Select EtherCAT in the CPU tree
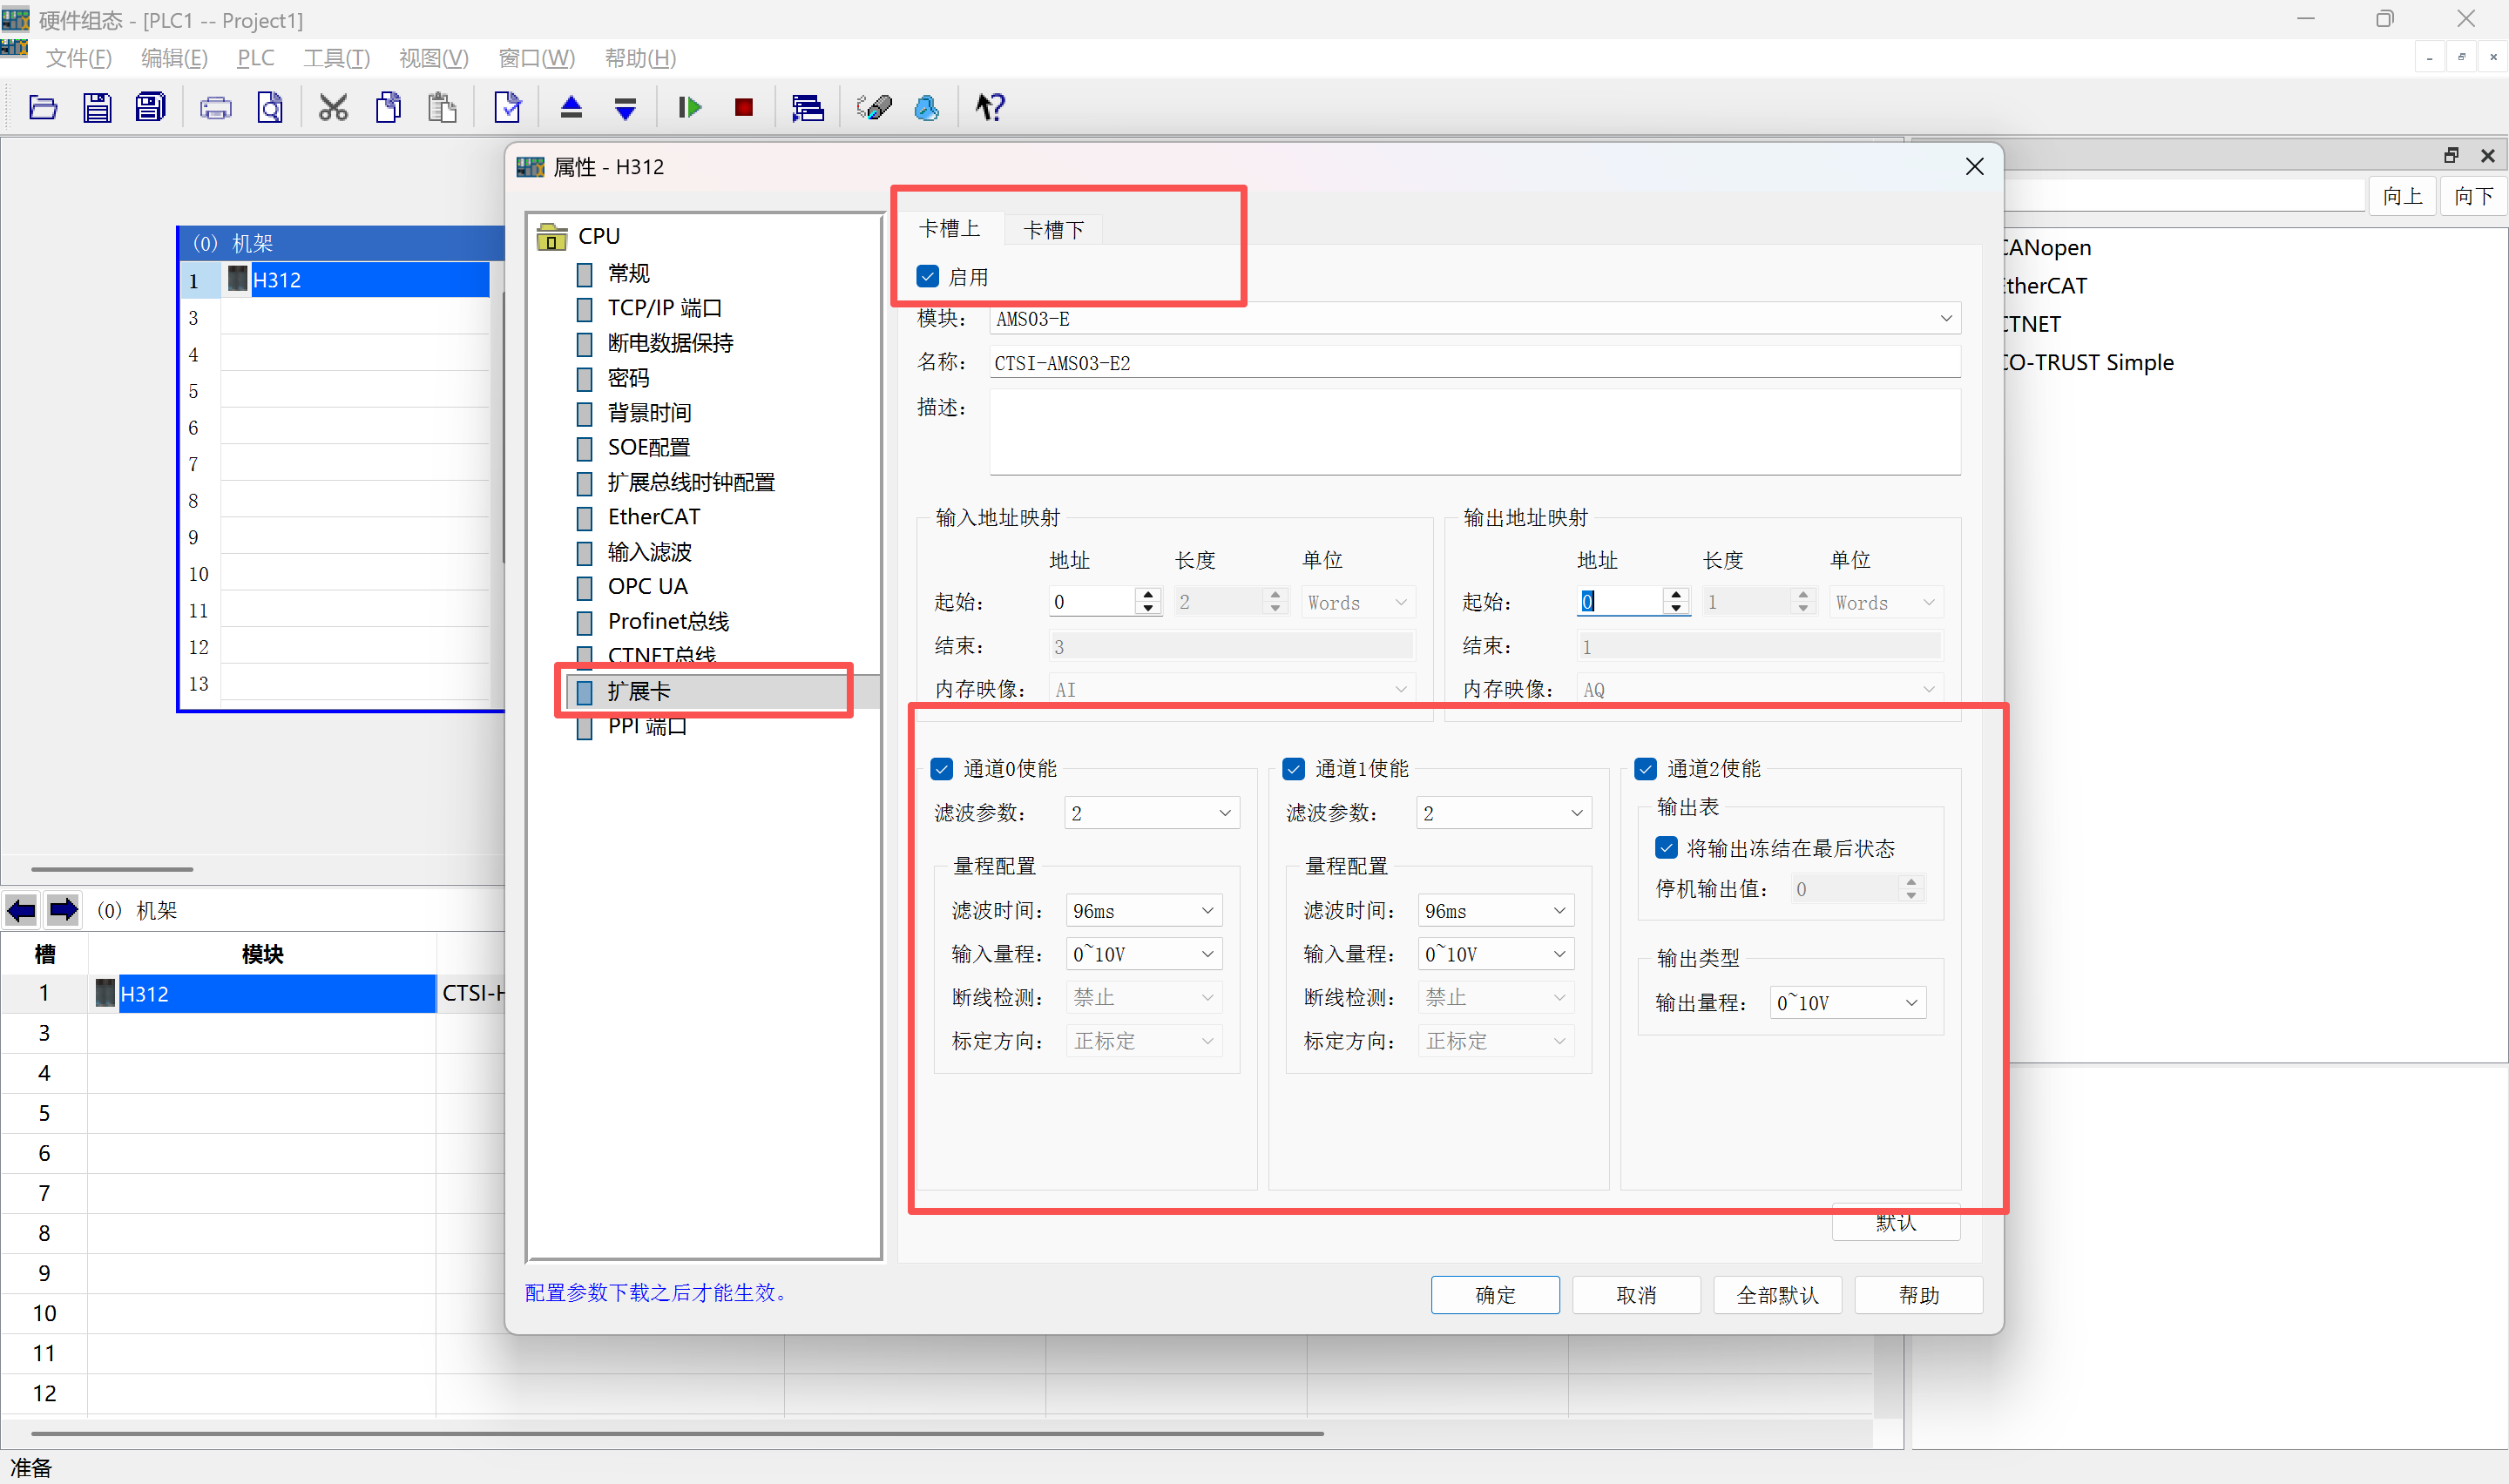The height and width of the screenshot is (1484, 2509). tap(653, 517)
